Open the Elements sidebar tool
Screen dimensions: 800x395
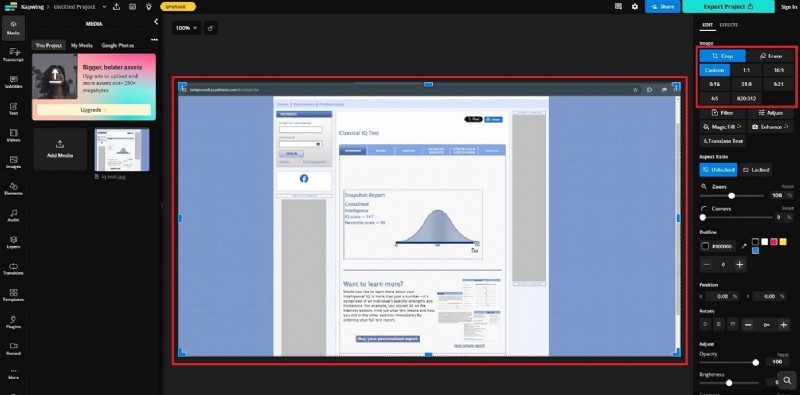[13, 189]
